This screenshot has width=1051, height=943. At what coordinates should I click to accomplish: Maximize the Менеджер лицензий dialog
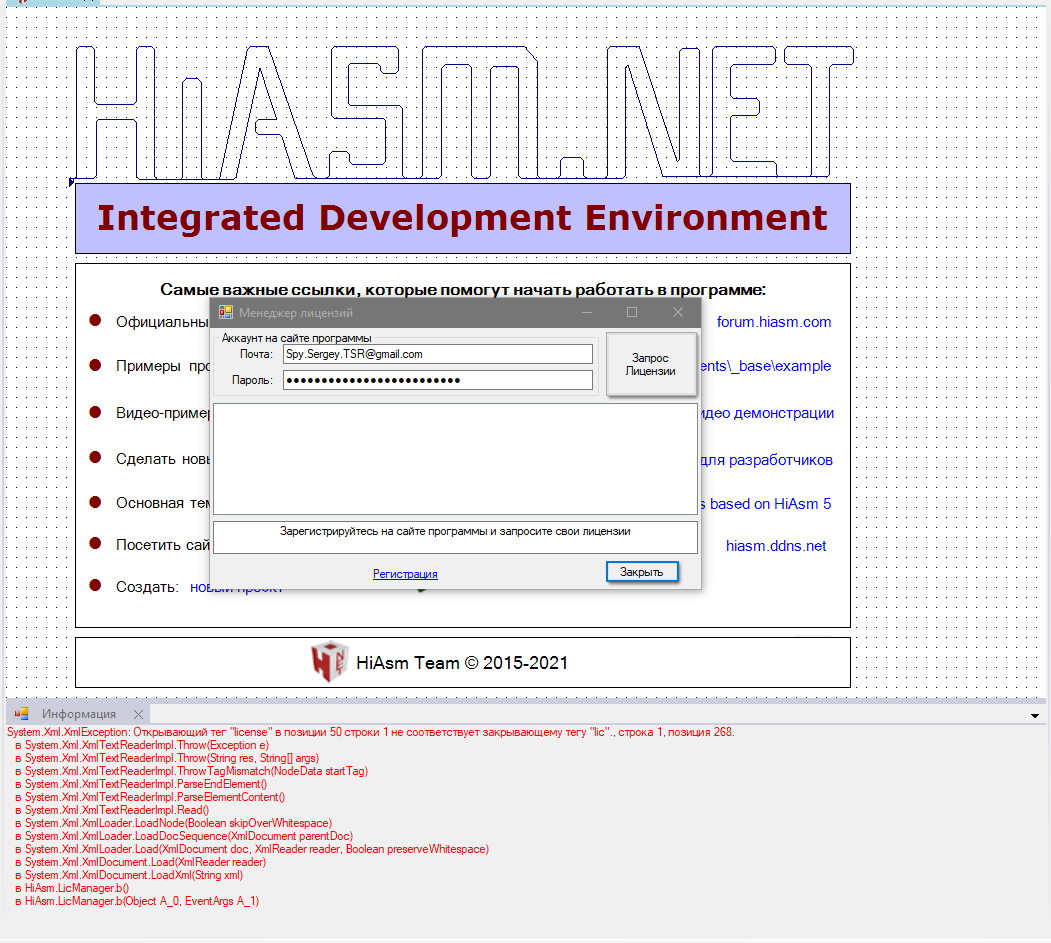point(632,312)
